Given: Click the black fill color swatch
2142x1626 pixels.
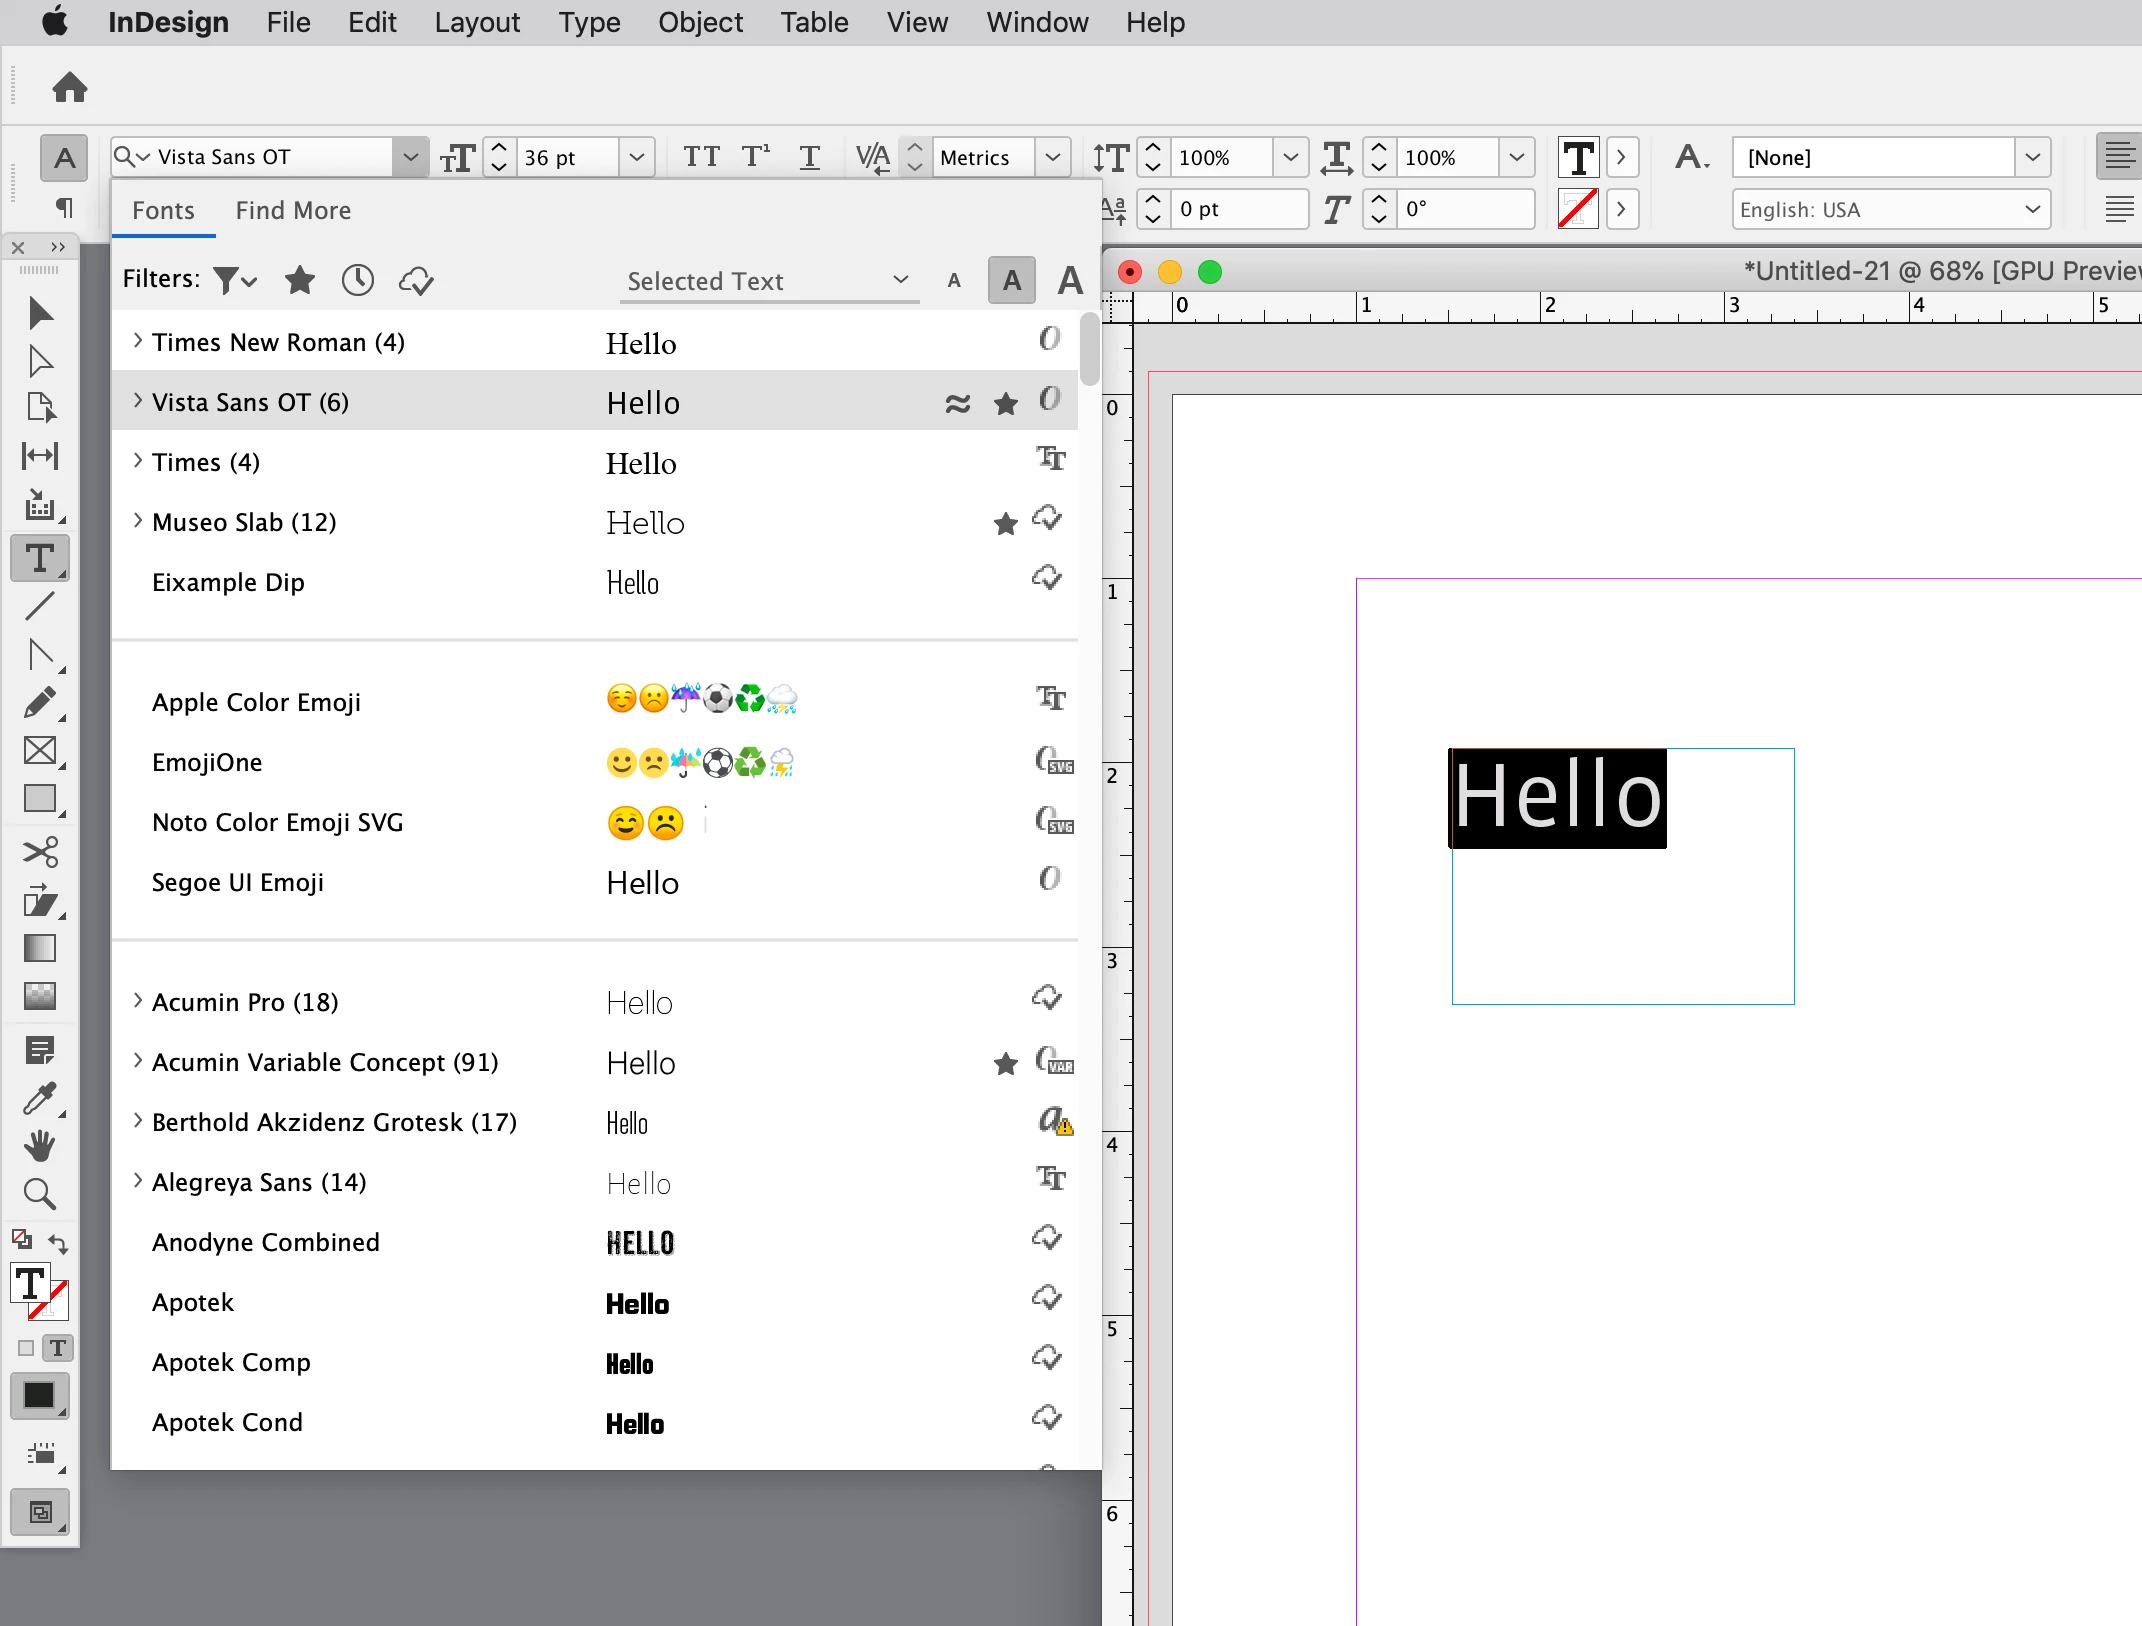Looking at the screenshot, I should tap(39, 1396).
